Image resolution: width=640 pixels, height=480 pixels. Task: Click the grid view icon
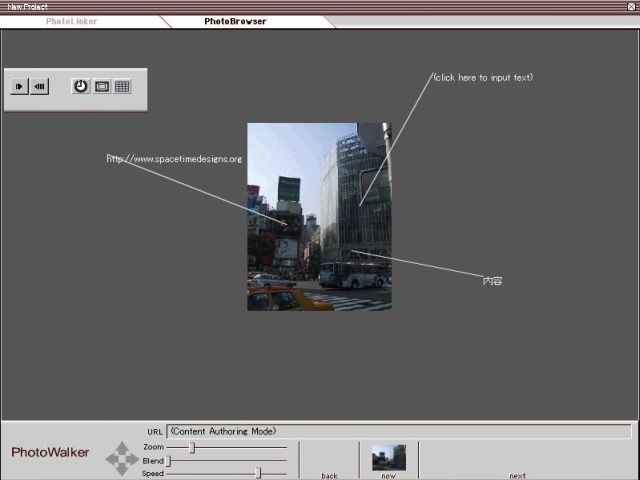click(122, 87)
